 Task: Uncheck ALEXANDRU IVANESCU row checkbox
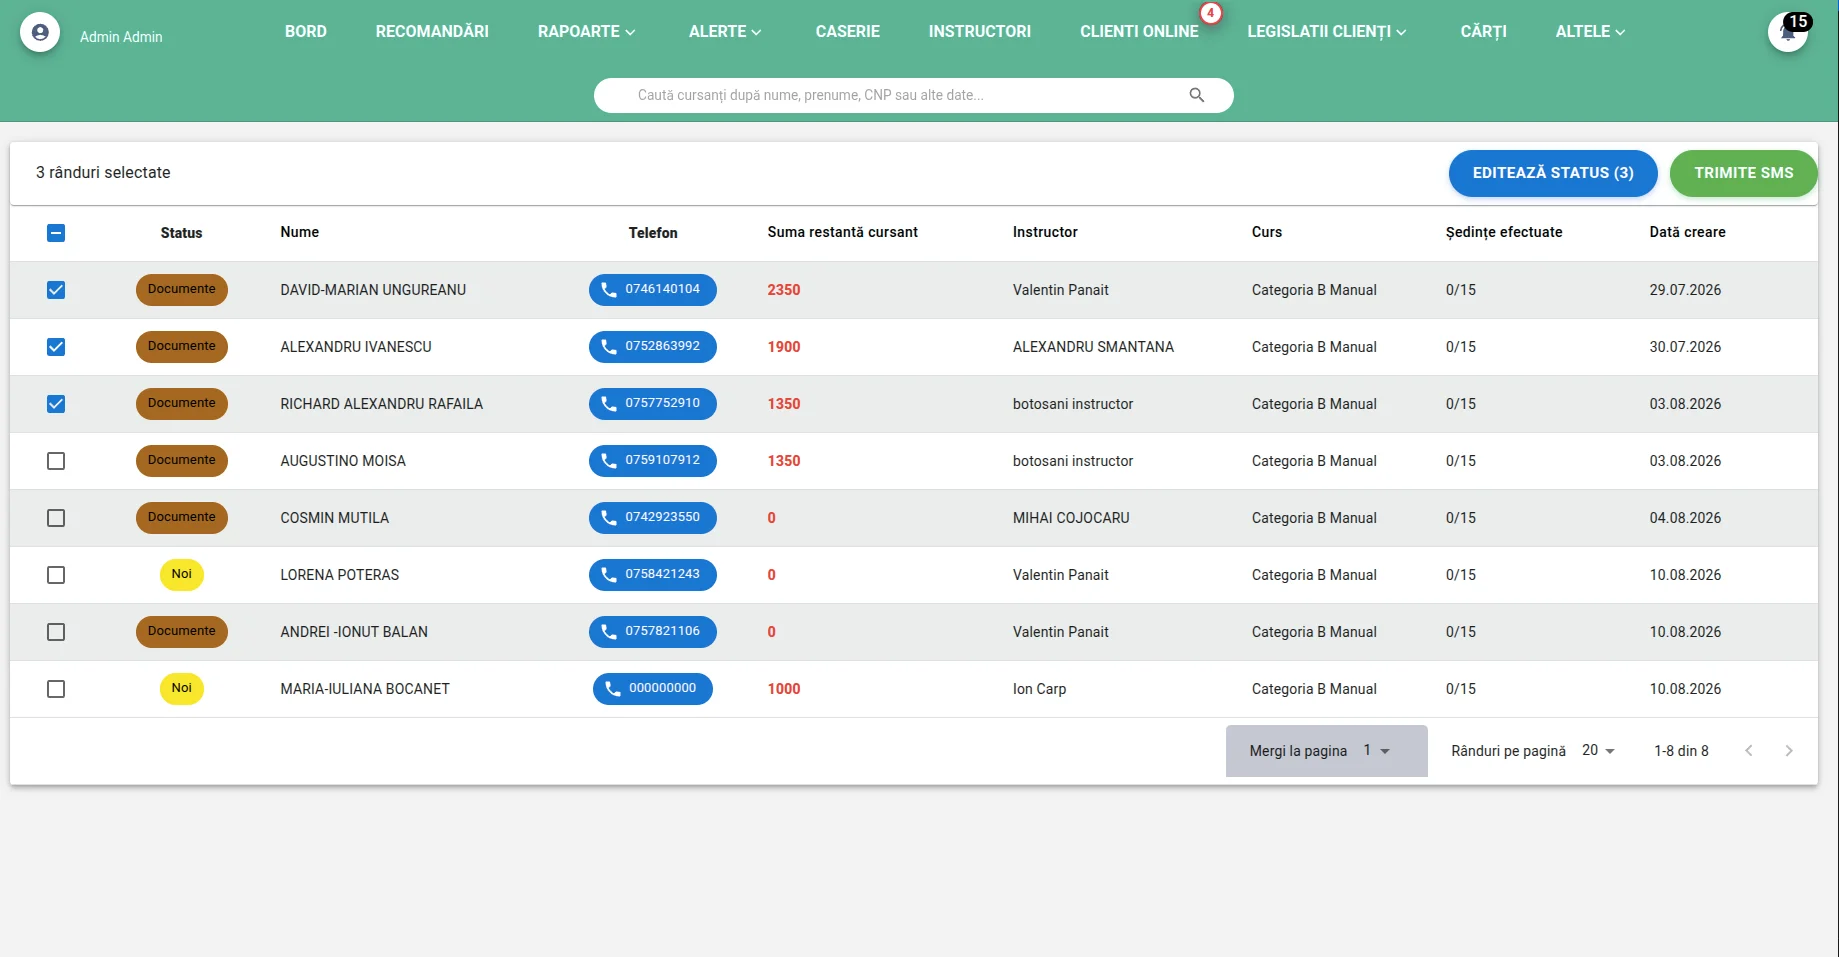point(56,347)
